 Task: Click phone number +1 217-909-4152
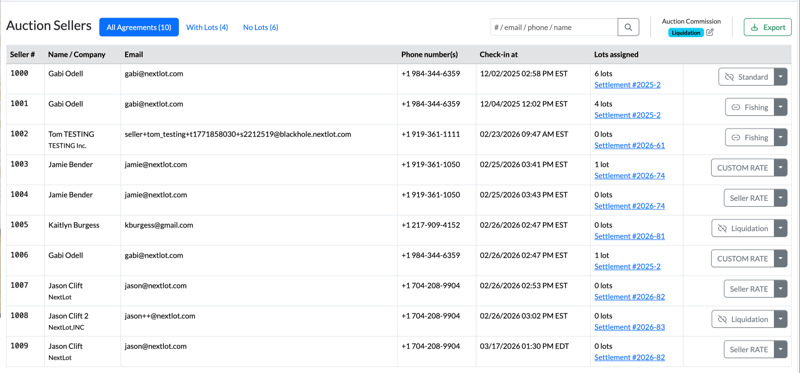click(x=431, y=225)
